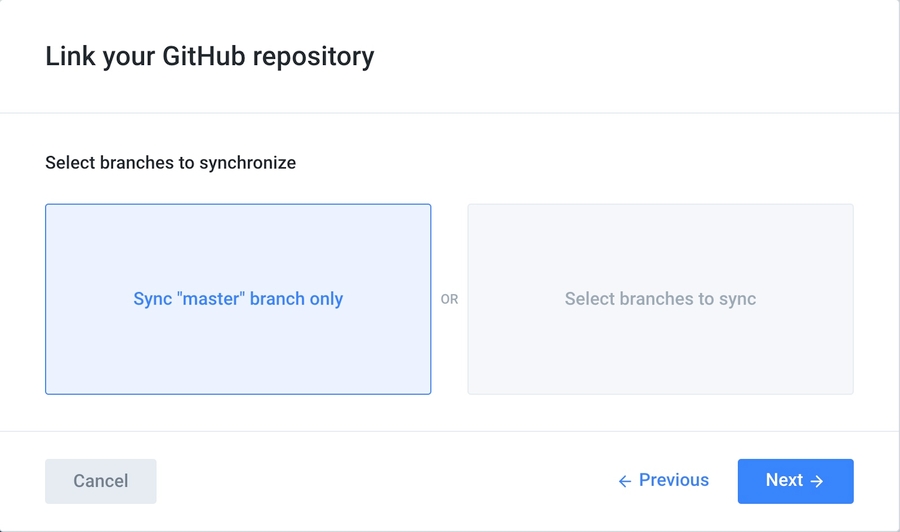900x532 pixels.
Task: Click the Sync "master" branch only text
Action: click(x=238, y=299)
